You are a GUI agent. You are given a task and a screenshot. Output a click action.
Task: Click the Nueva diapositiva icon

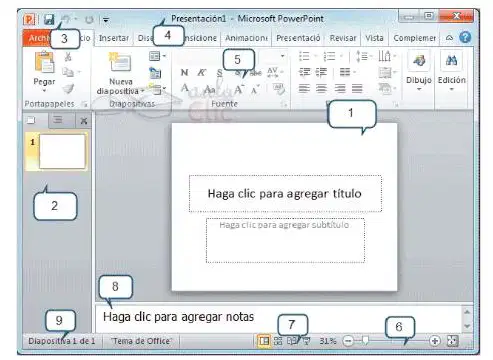point(120,62)
